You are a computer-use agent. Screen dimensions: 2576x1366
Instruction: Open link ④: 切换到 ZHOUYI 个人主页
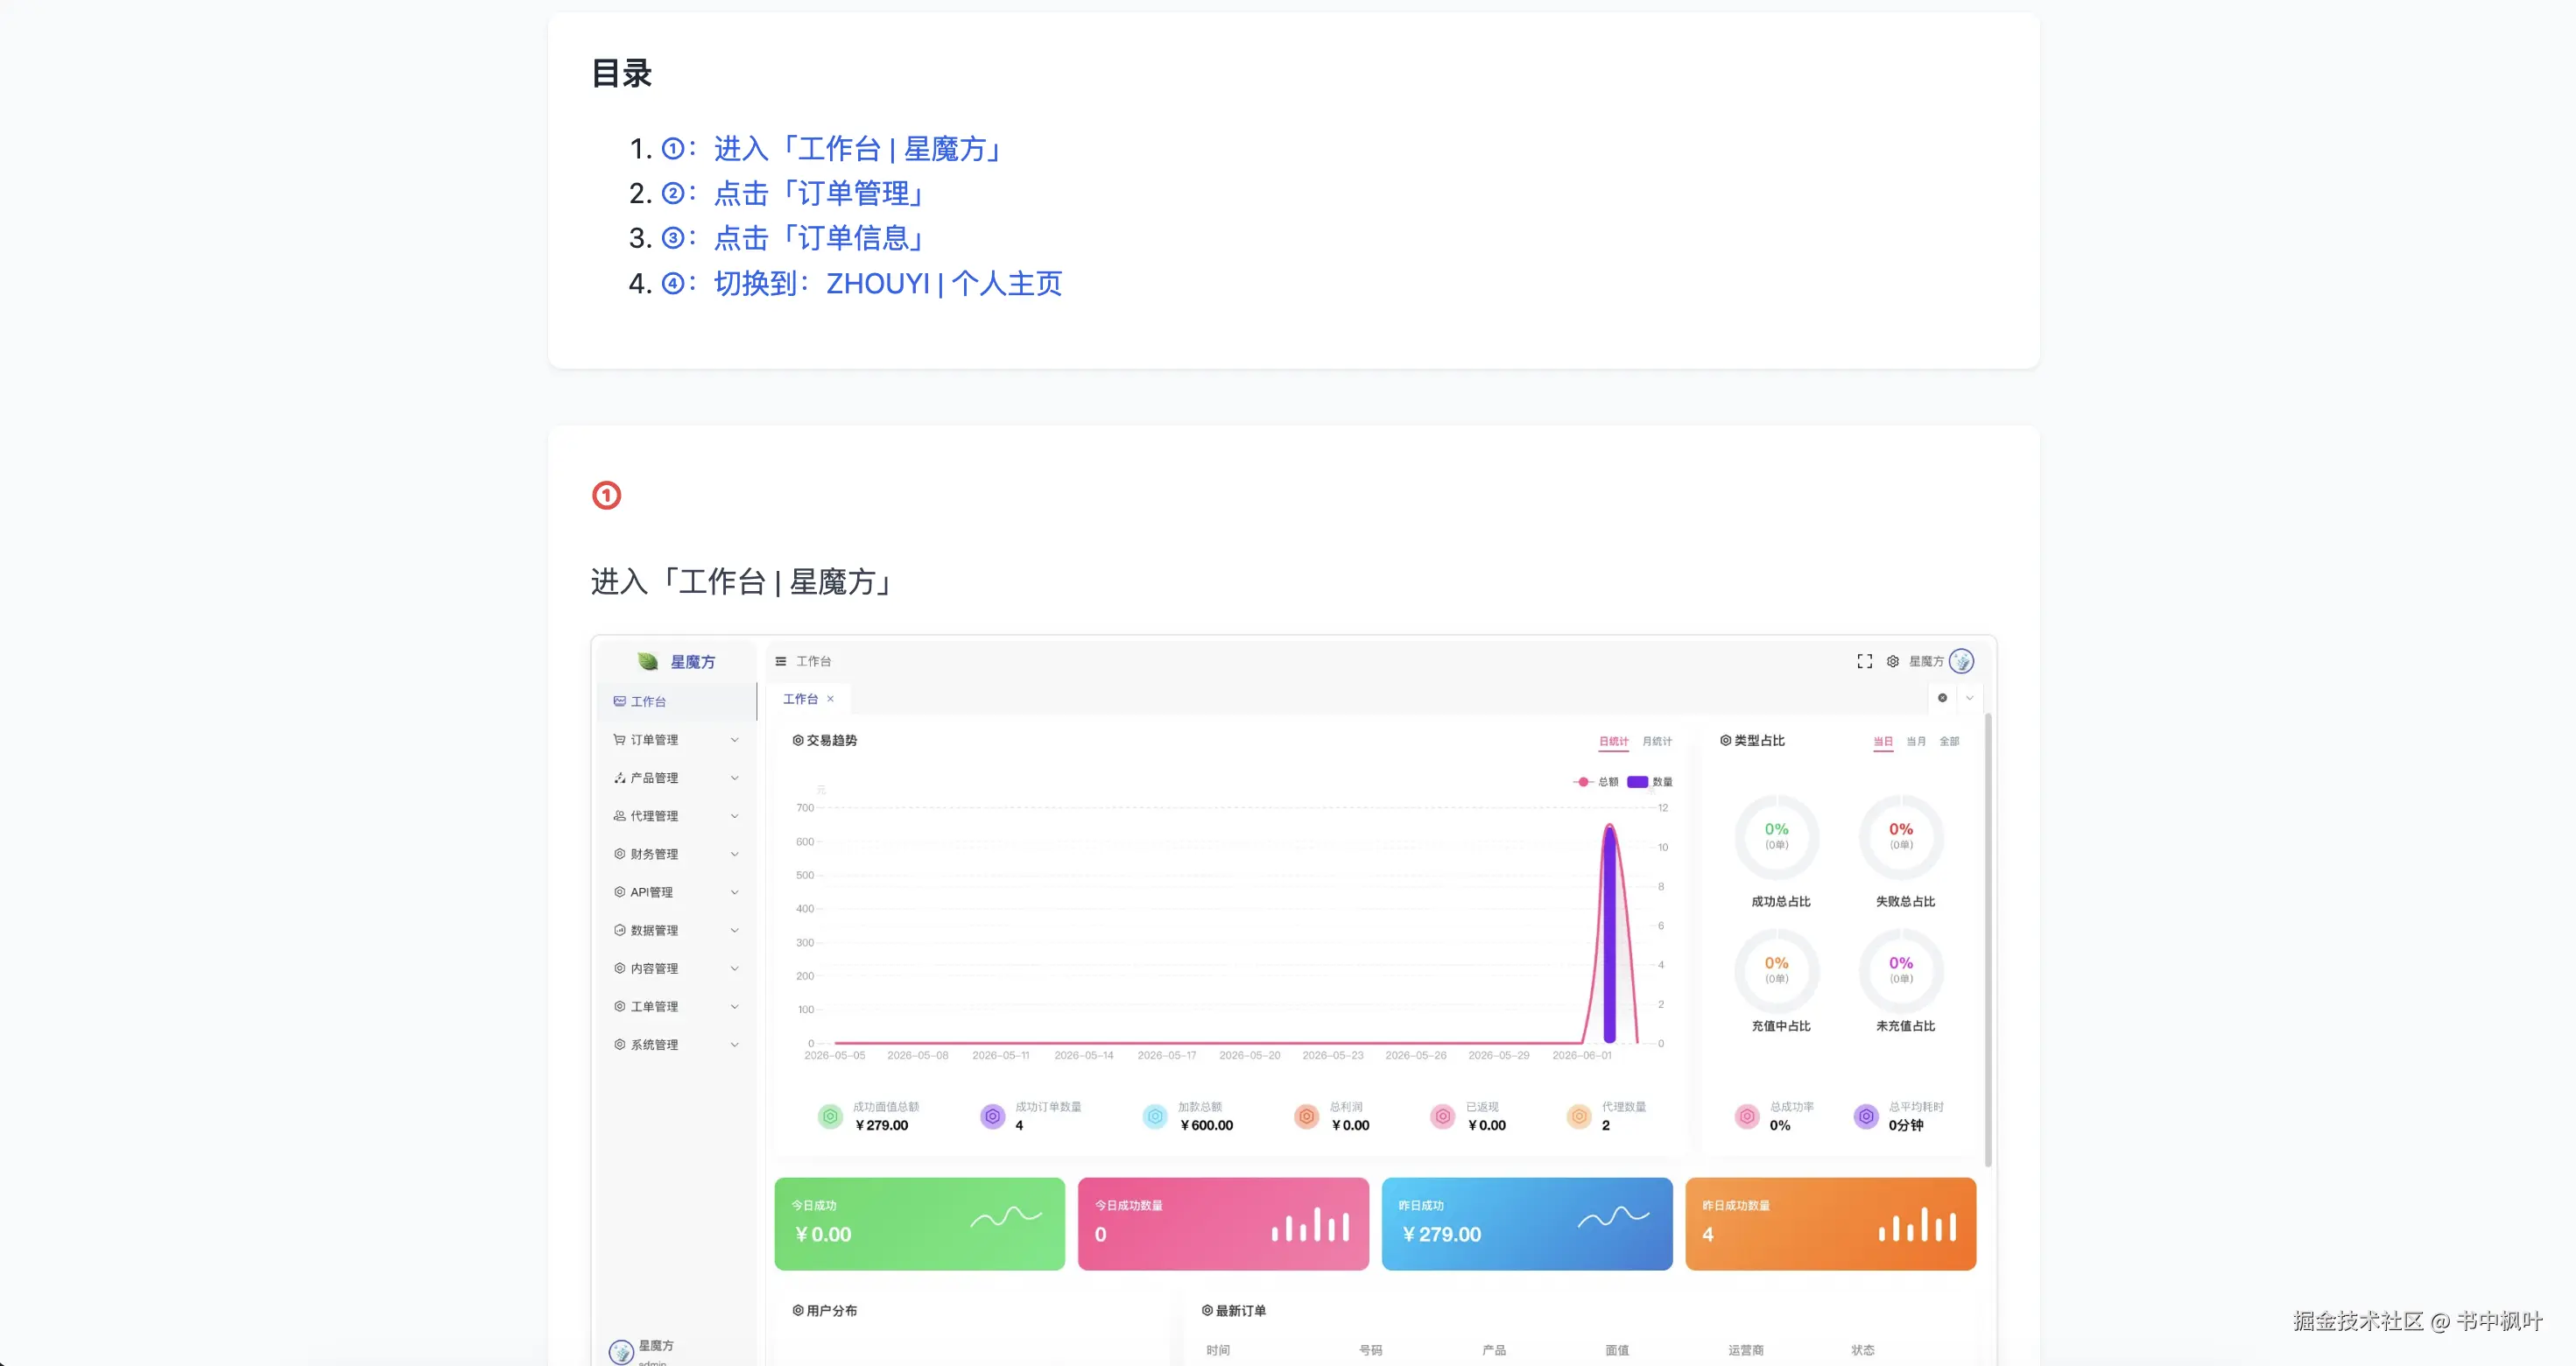pos(861,283)
